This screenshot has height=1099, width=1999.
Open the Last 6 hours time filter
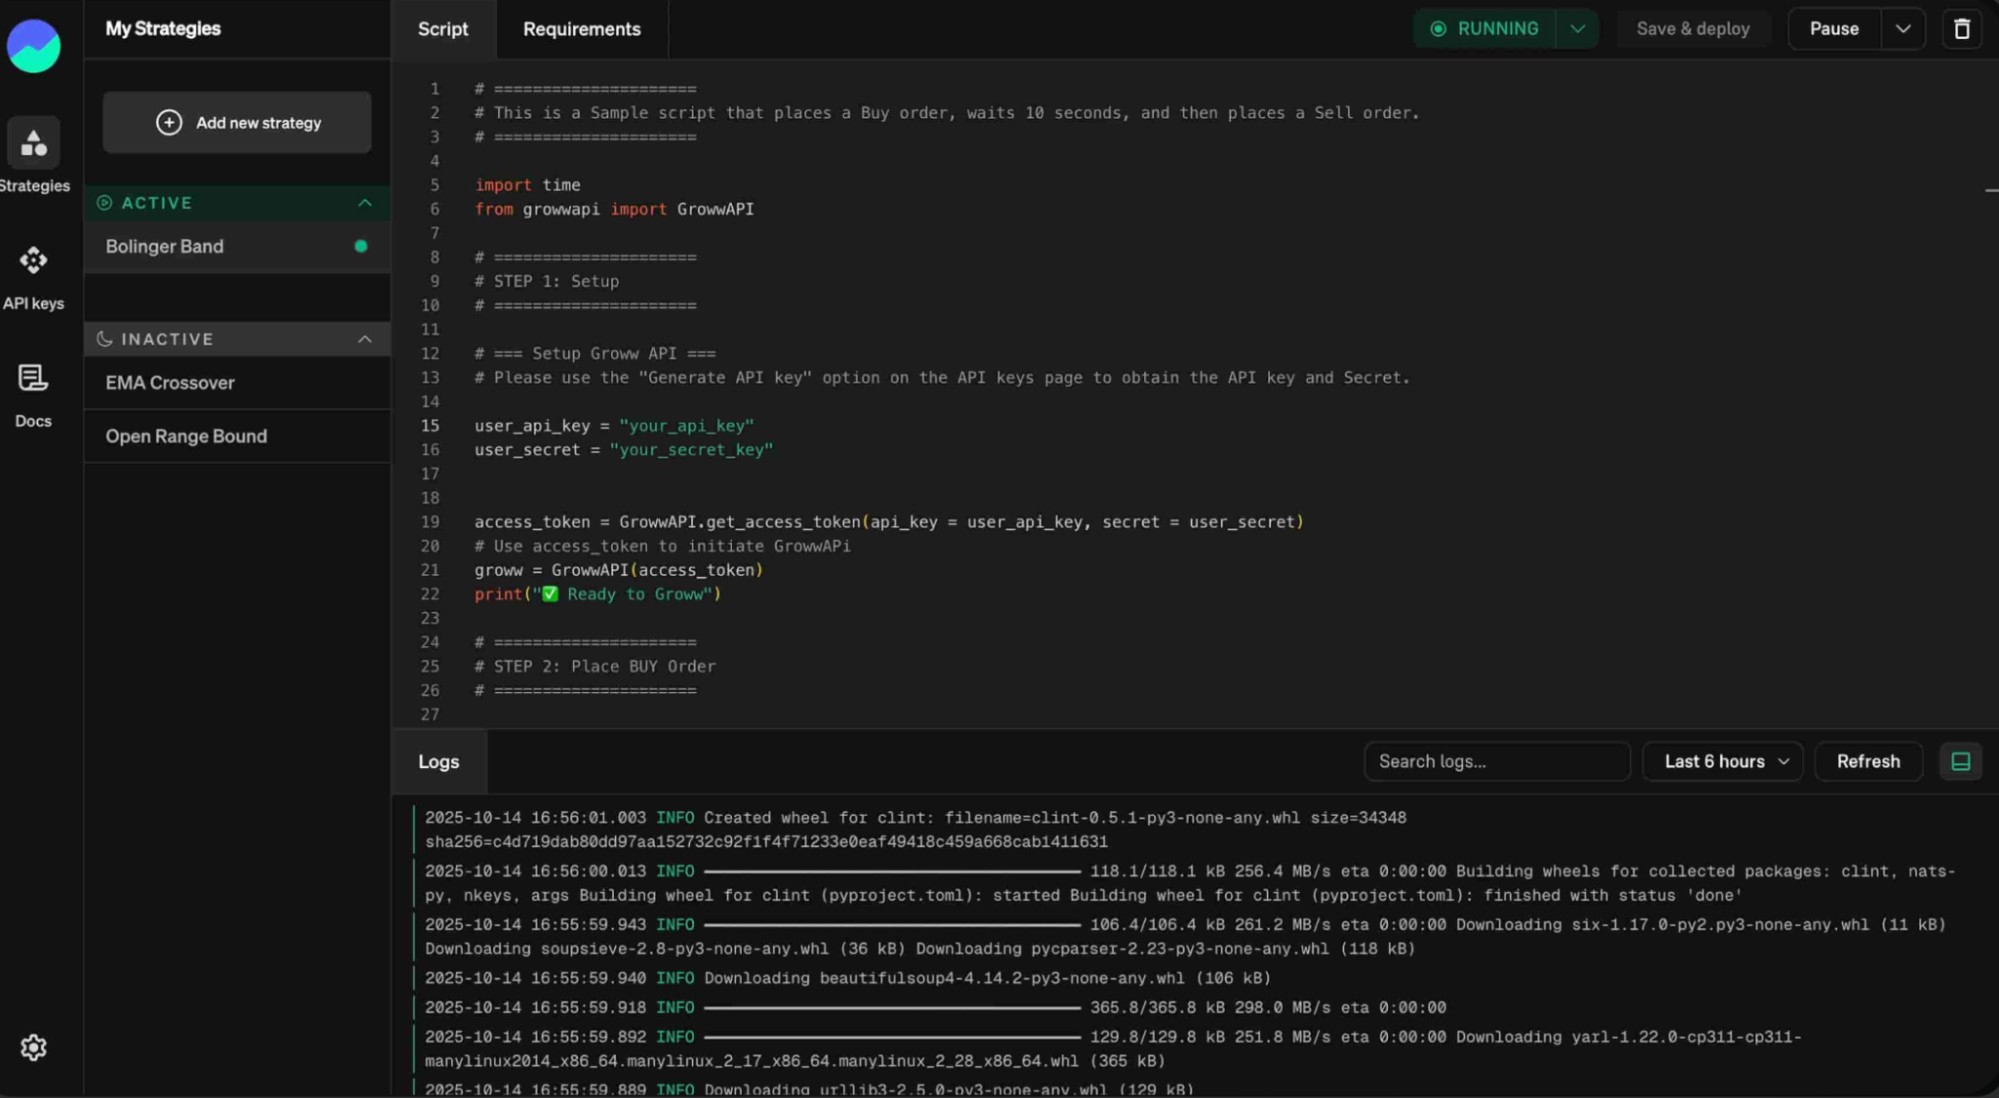[x=1722, y=762]
